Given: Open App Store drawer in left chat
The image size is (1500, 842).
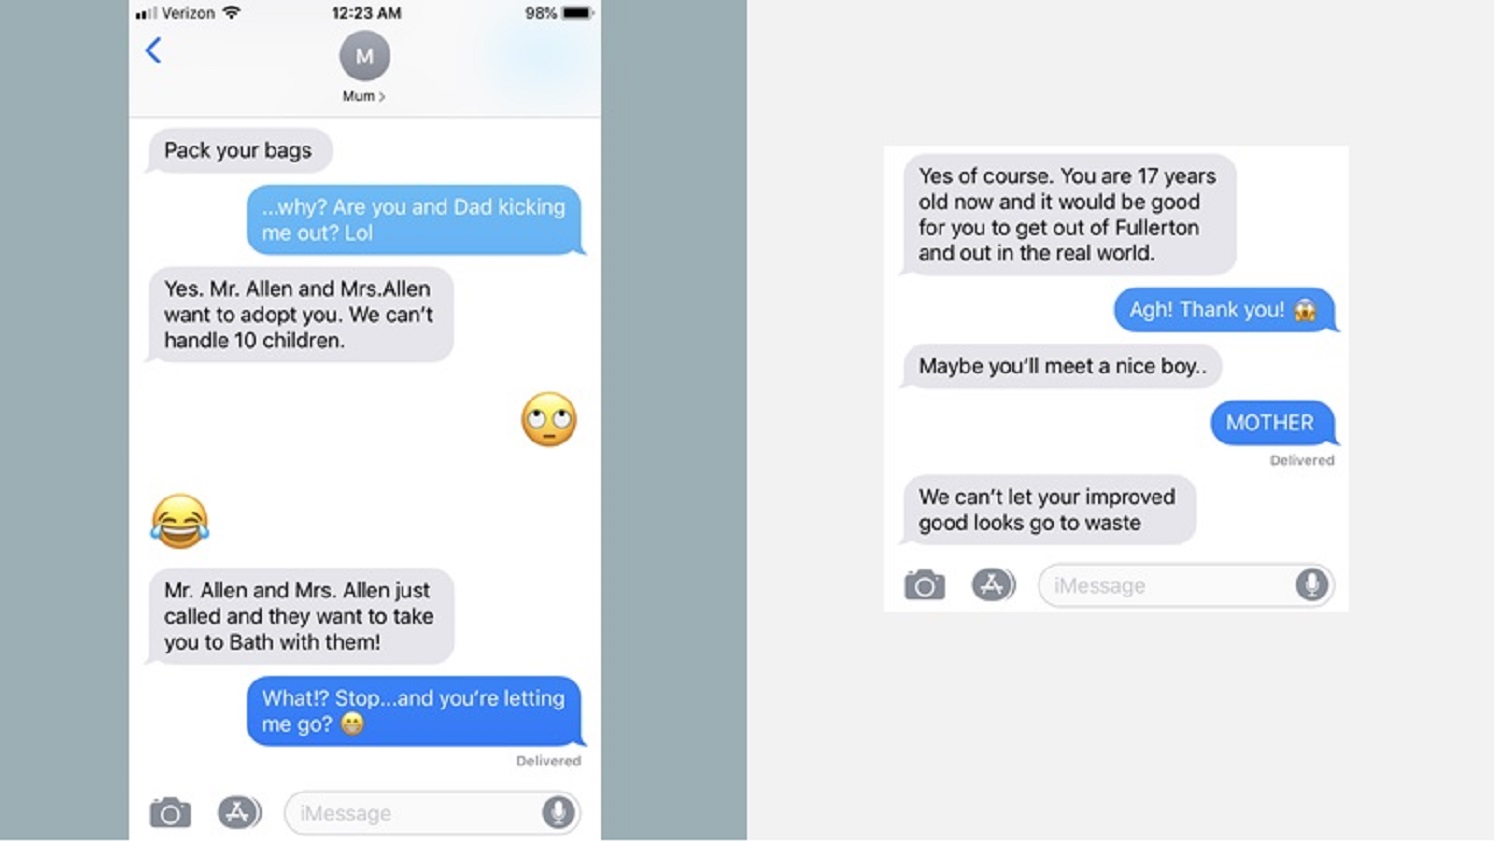Looking at the screenshot, I should 239,812.
